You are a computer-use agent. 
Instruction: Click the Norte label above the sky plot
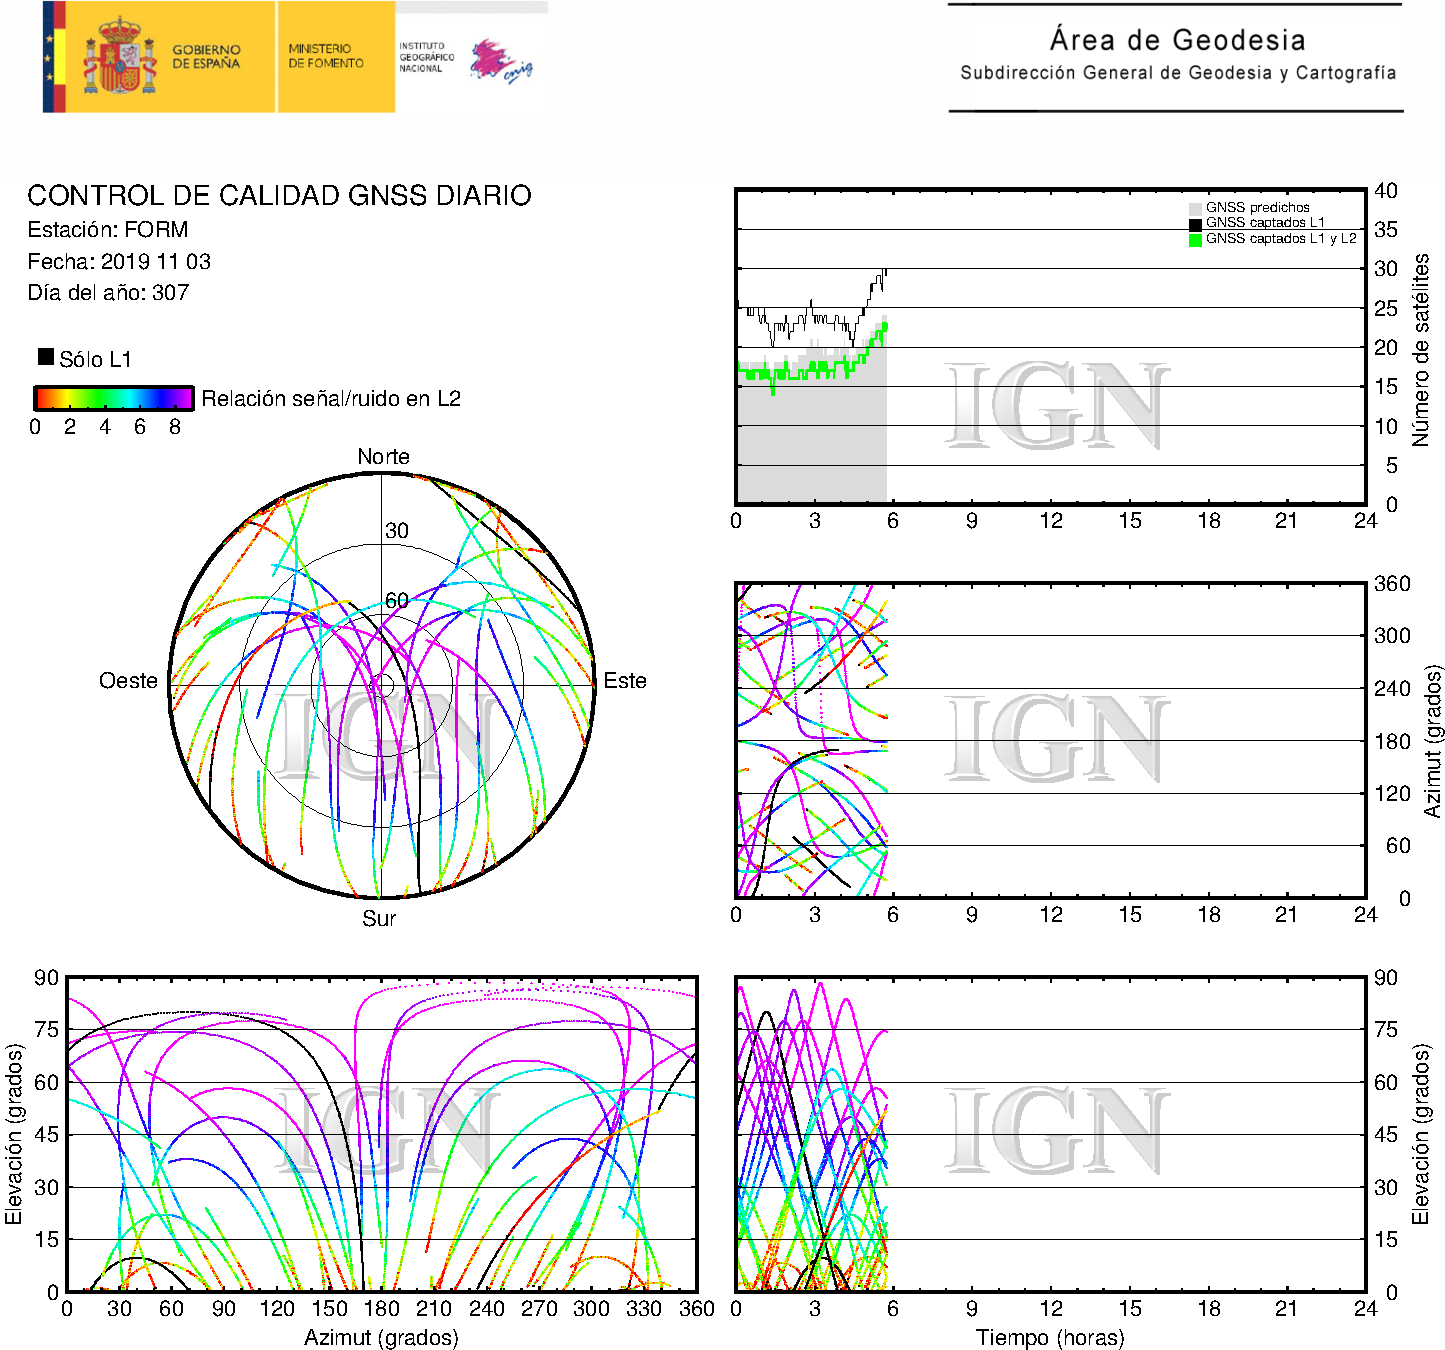pyautogui.click(x=383, y=457)
